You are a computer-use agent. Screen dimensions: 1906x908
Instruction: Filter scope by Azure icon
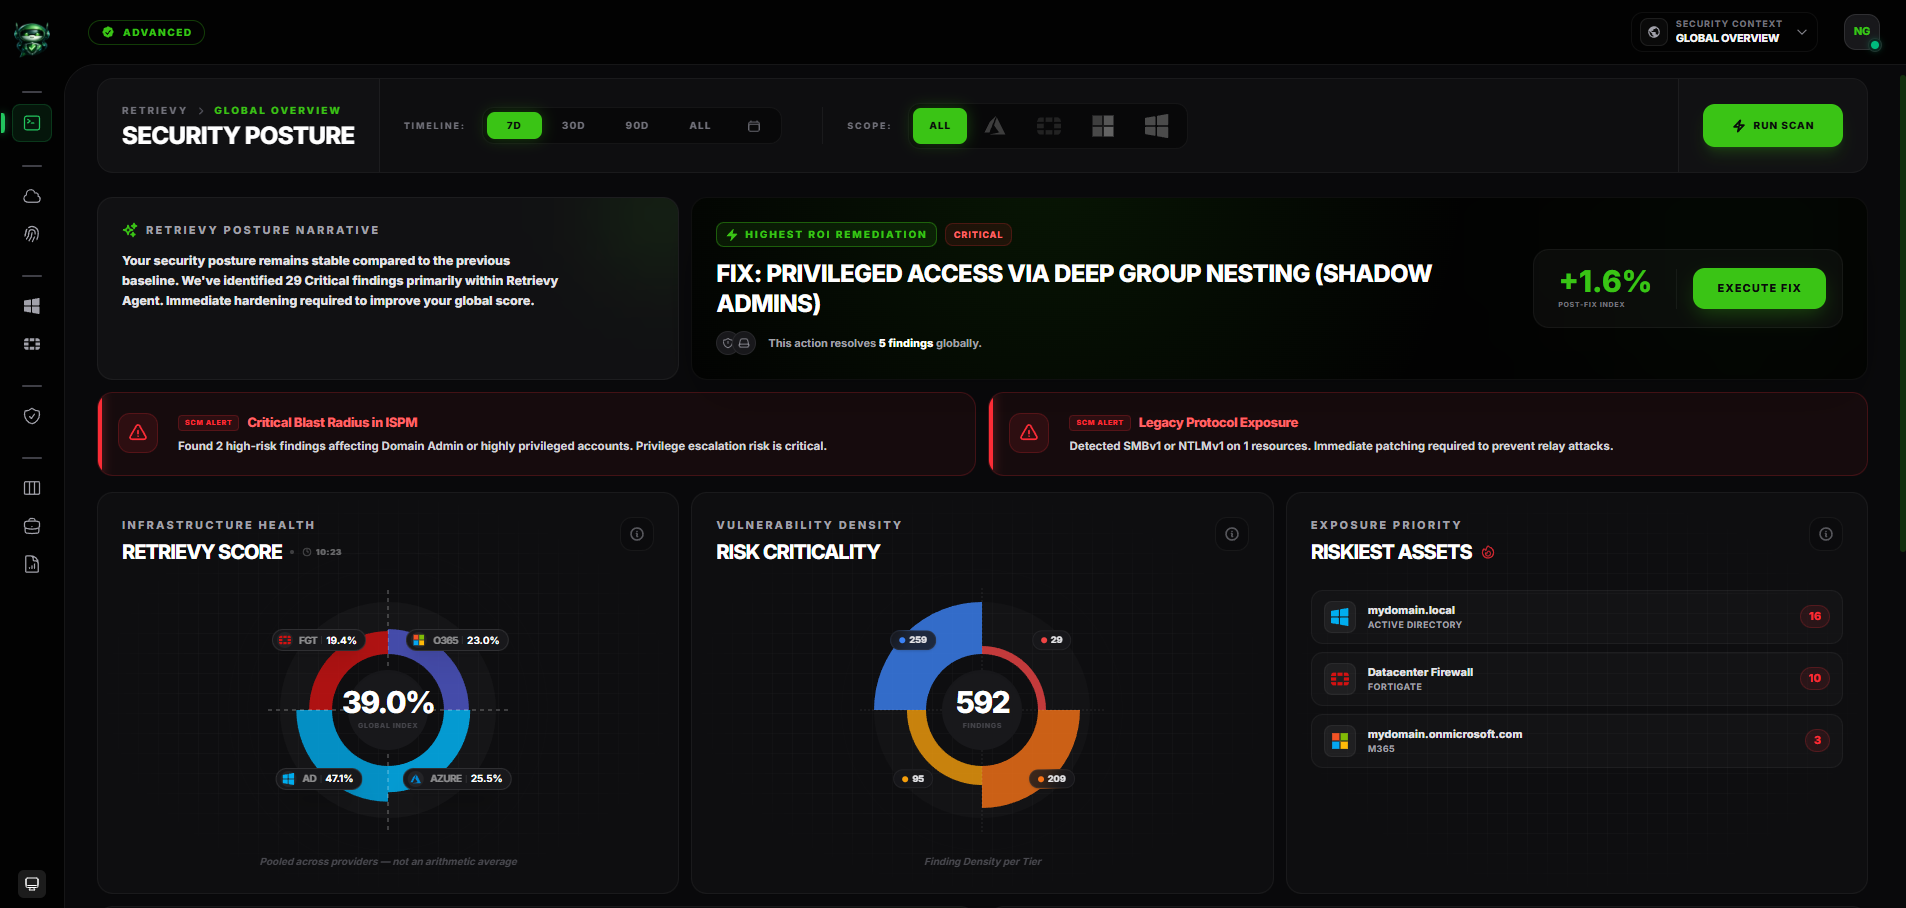point(994,126)
